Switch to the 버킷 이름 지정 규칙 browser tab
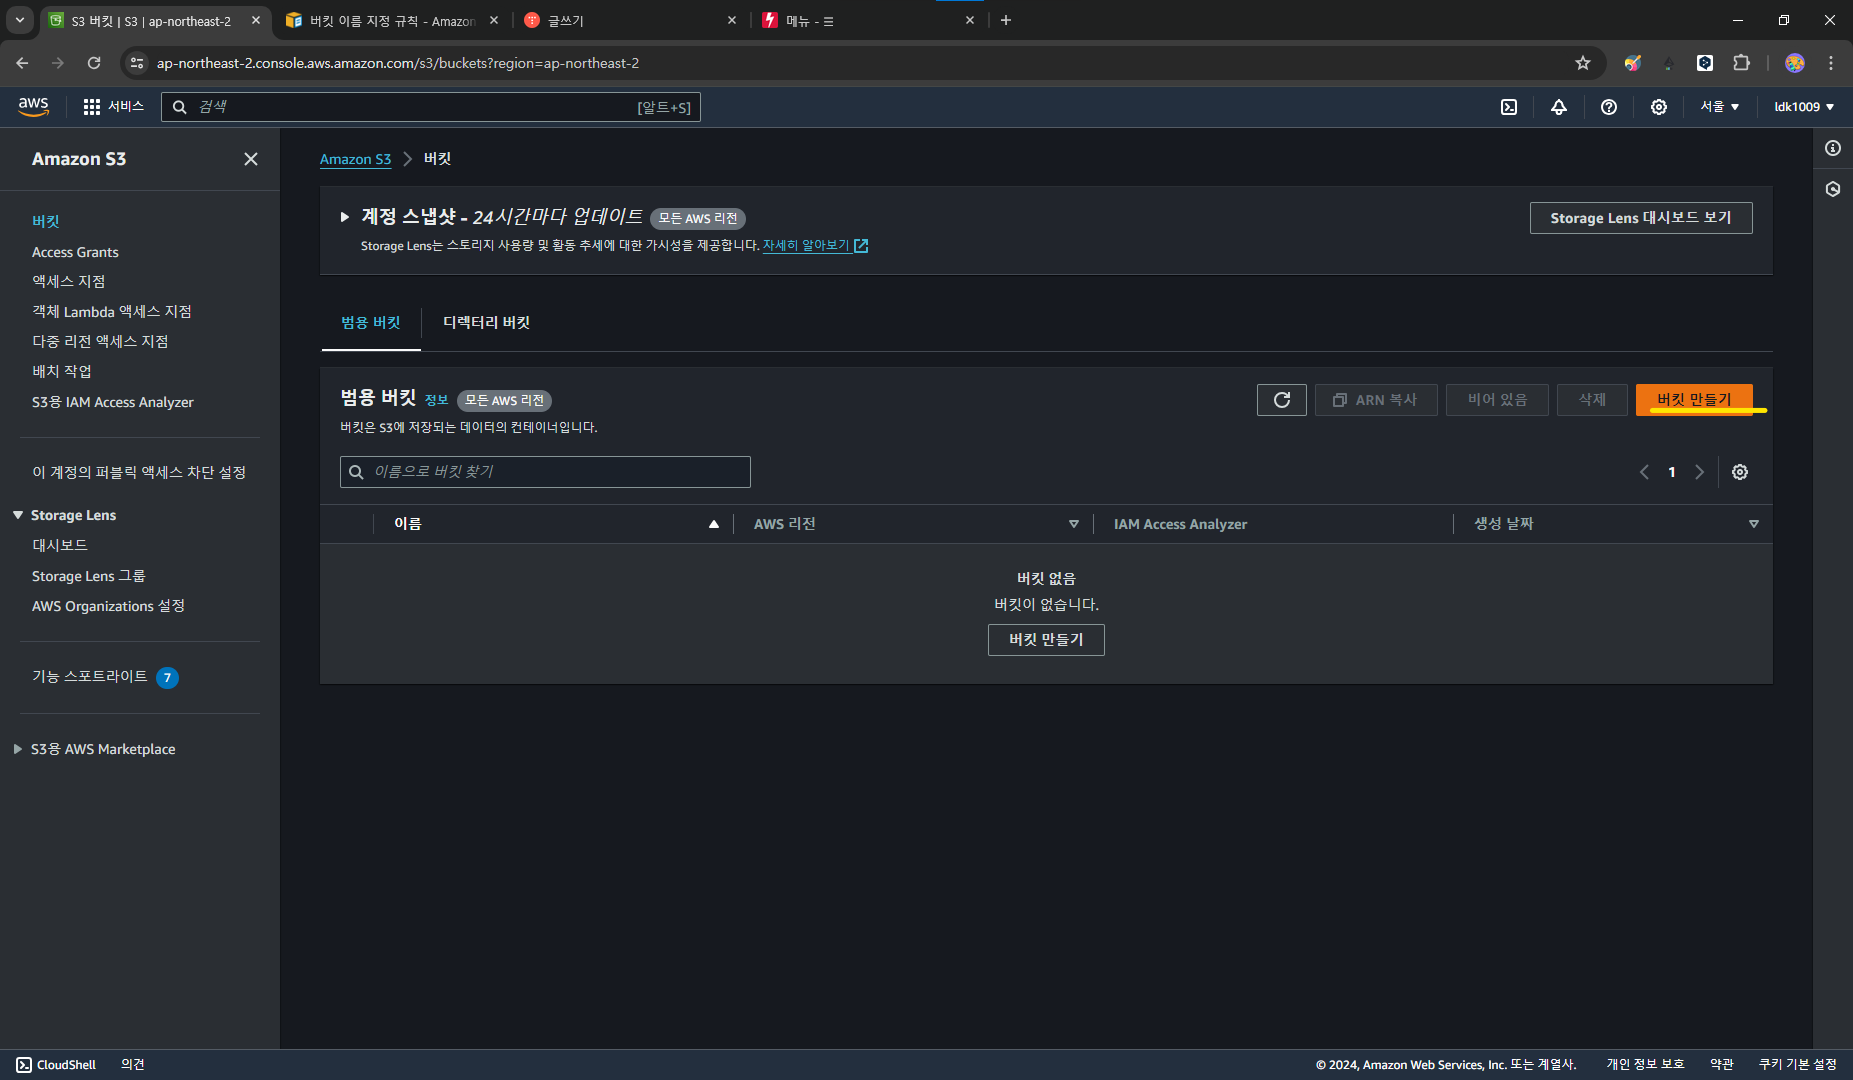The width and height of the screenshot is (1853, 1080). [392, 21]
